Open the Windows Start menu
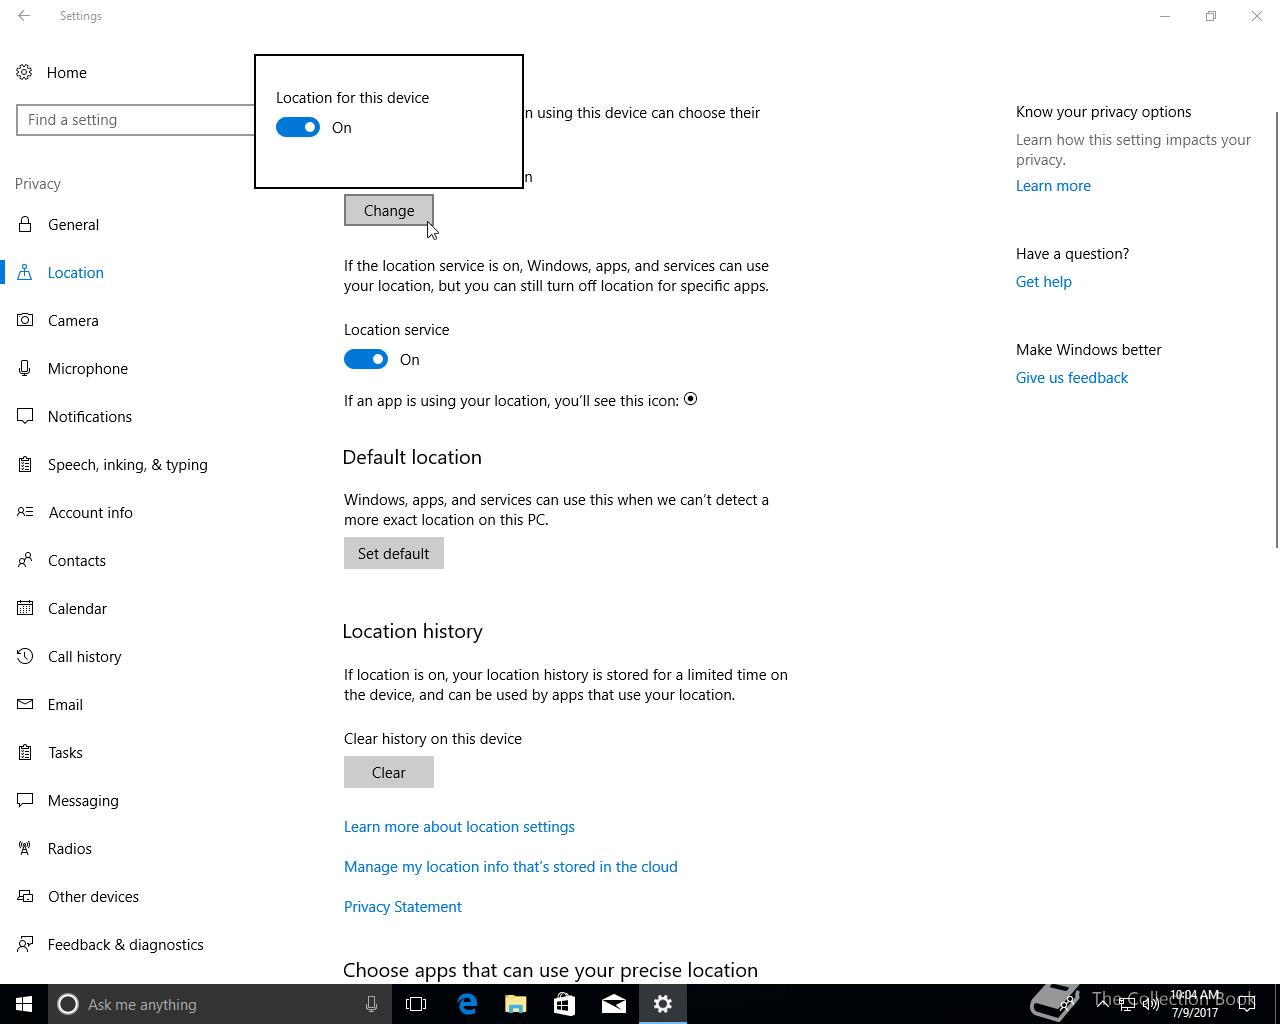Screen dimensions: 1280x1024 [x=24, y=1004]
